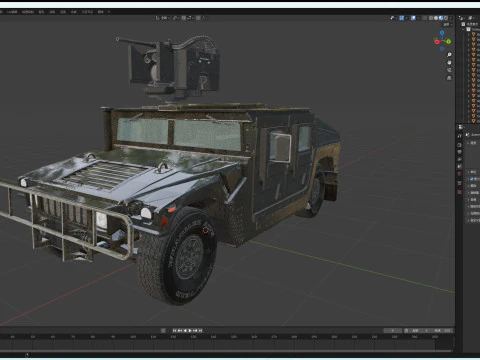The height and width of the screenshot is (360, 480).
Task: Toggle the preview range clock icon
Action: click(406, 331)
